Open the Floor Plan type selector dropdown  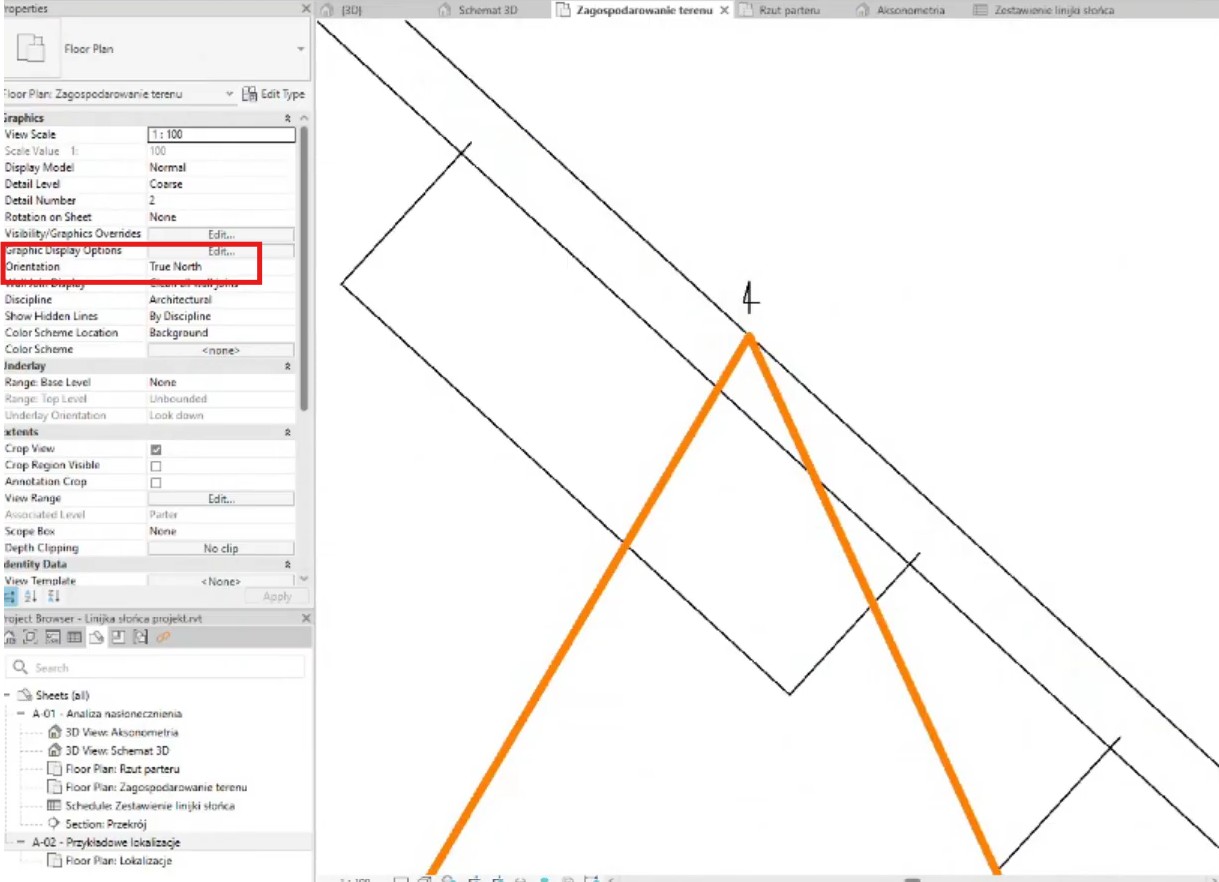coord(300,49)
